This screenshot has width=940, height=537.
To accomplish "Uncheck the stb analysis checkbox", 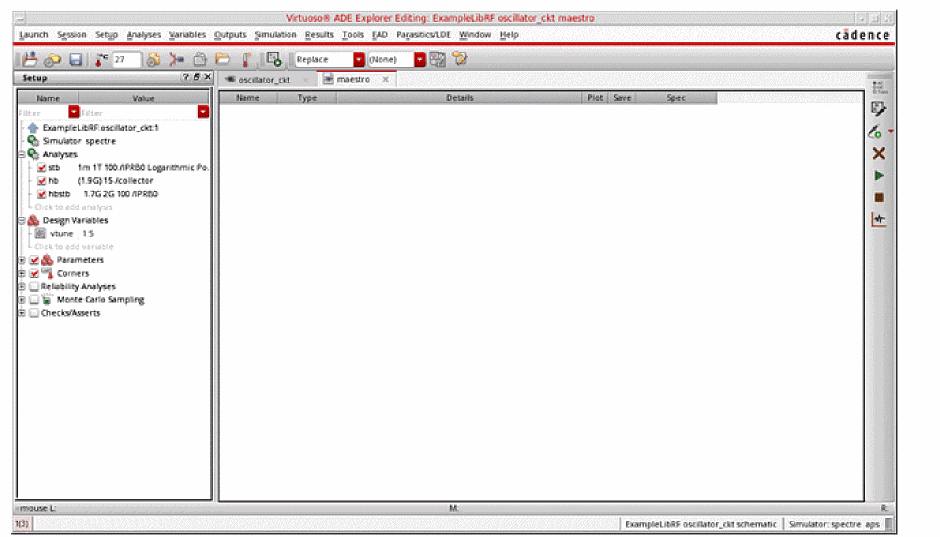I will click(x=41, y=168).
